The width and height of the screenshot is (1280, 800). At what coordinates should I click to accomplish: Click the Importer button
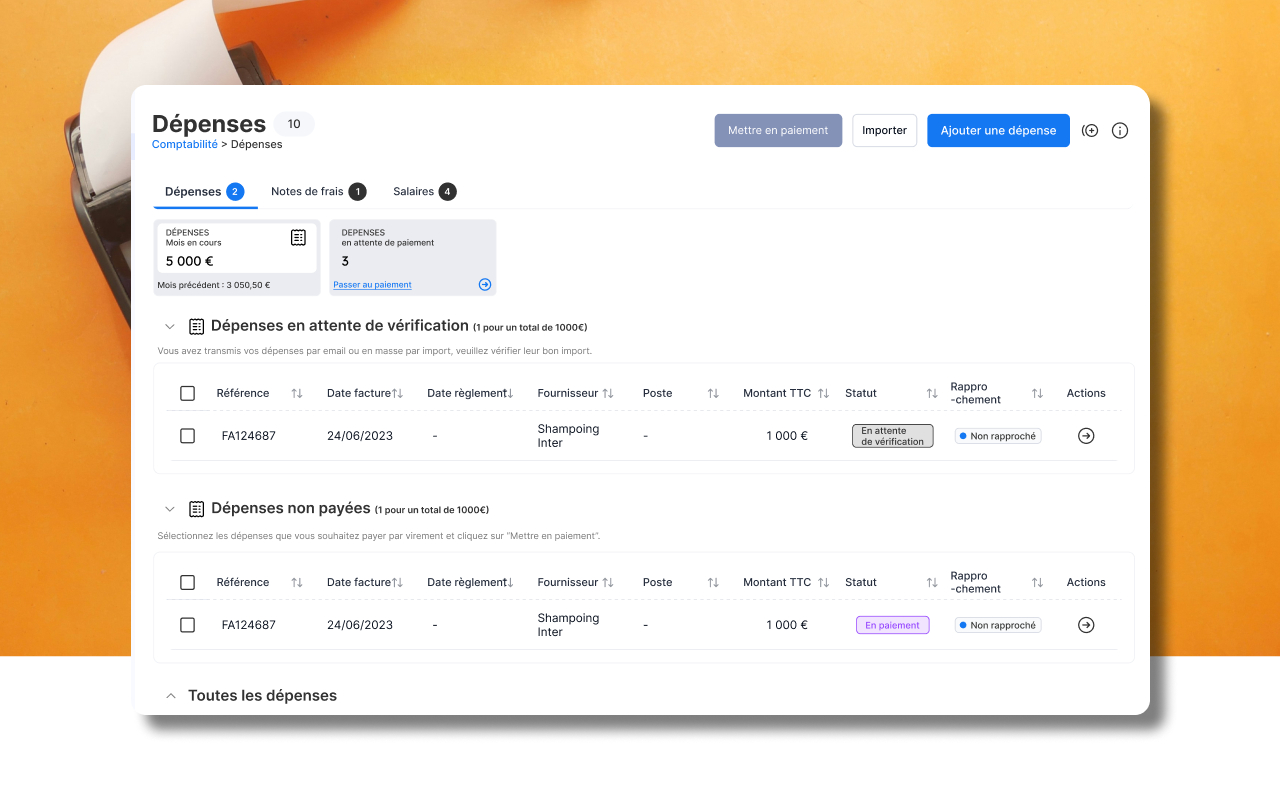coord(884,130)
